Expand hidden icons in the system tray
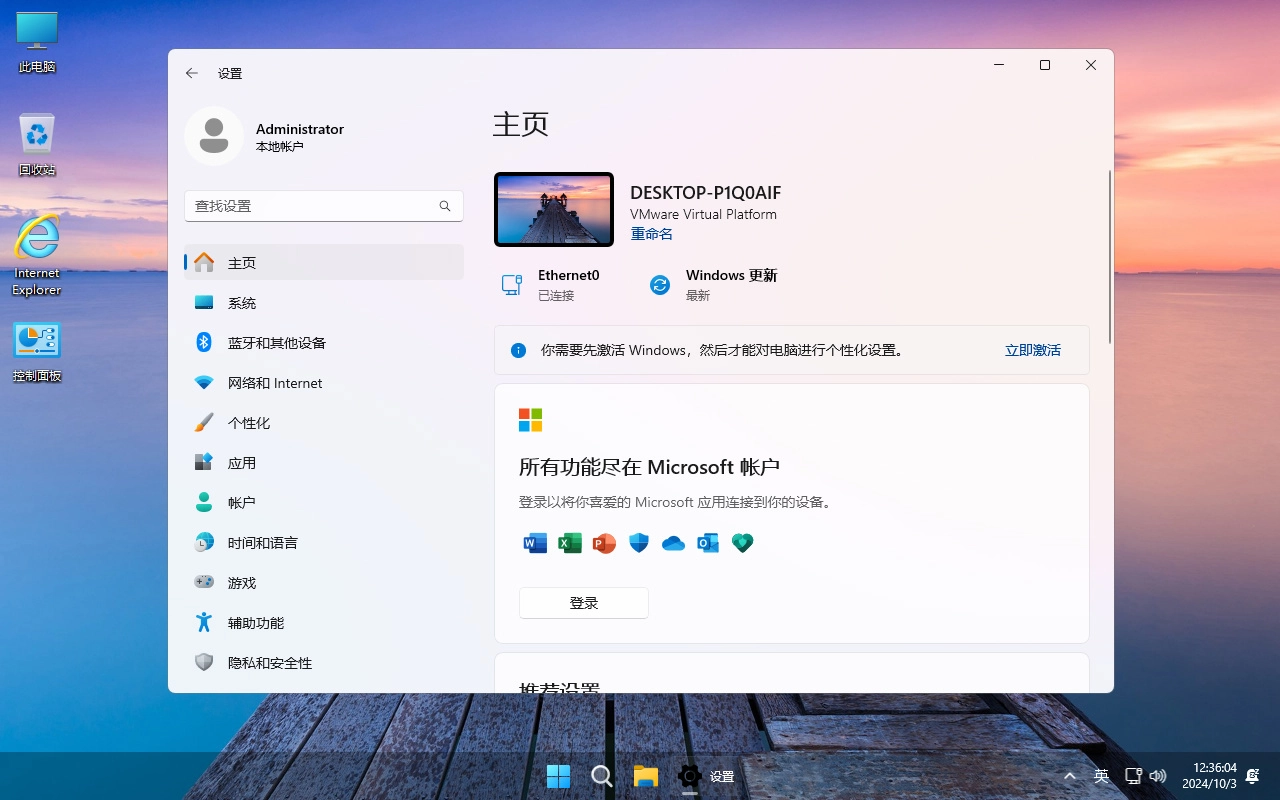Viewport: 1280px width, 800px height. pyautogui.click(x=1069, y=775)
